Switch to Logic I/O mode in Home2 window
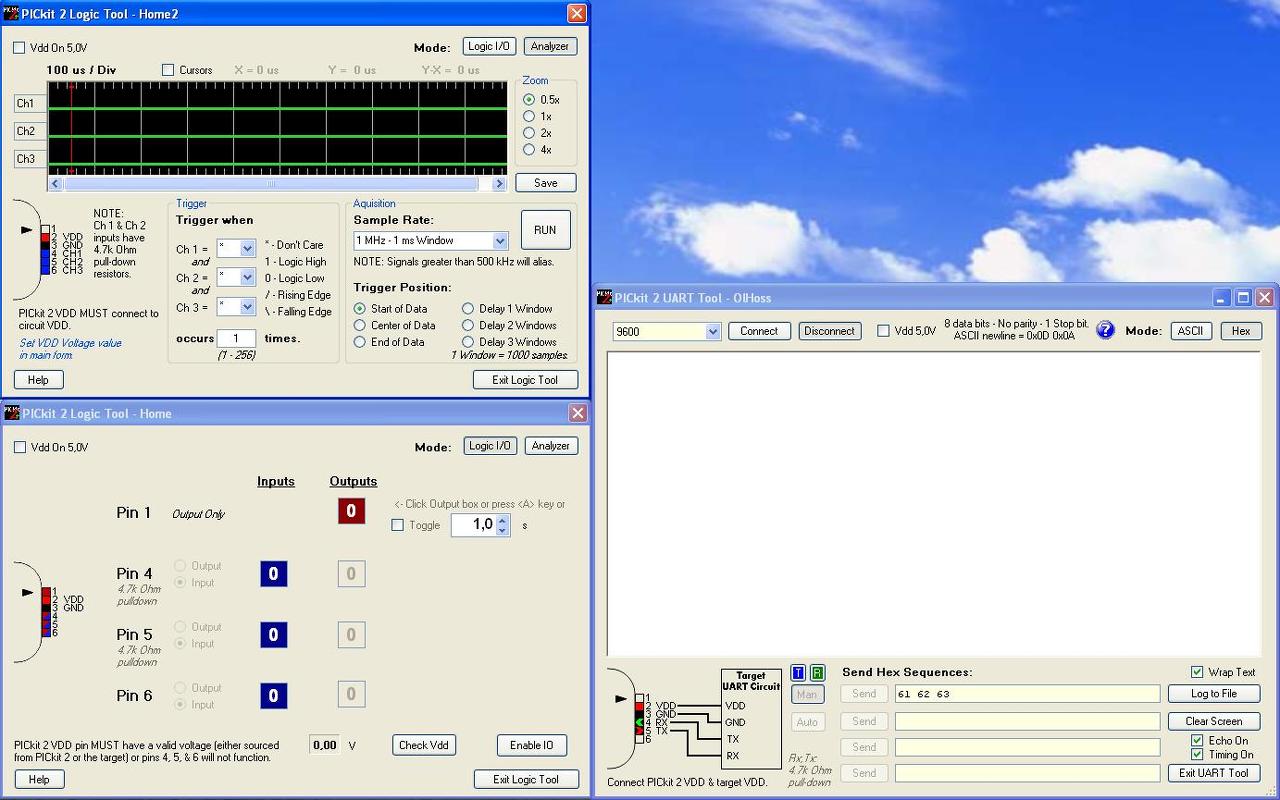 point(489,46)
